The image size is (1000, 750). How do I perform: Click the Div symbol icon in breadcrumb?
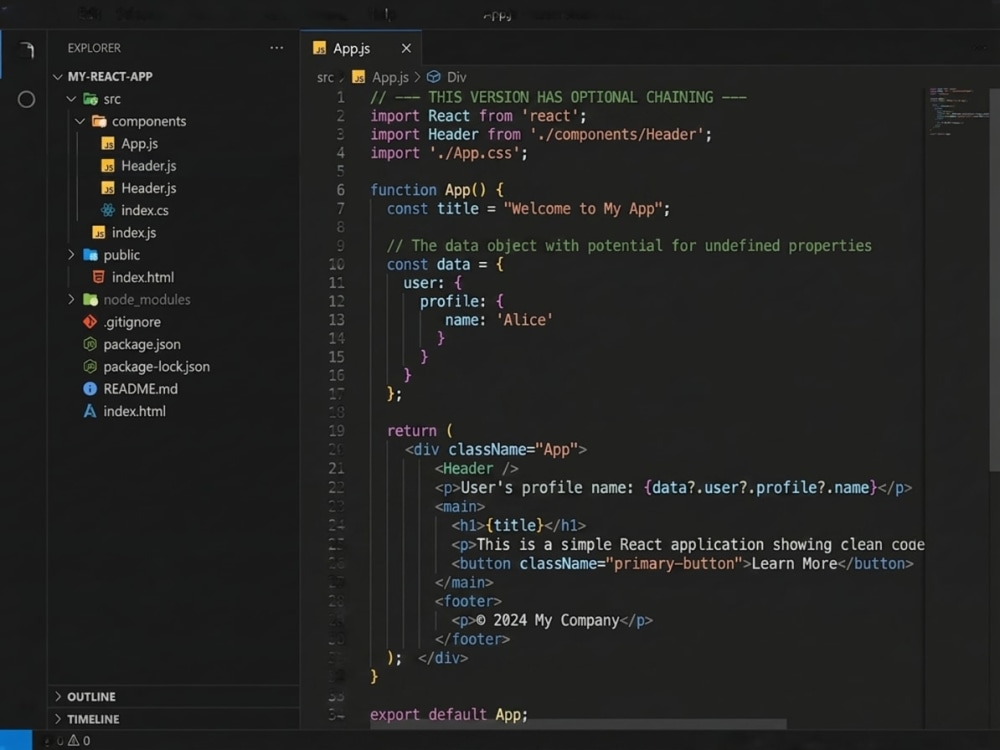coord(434,77)
